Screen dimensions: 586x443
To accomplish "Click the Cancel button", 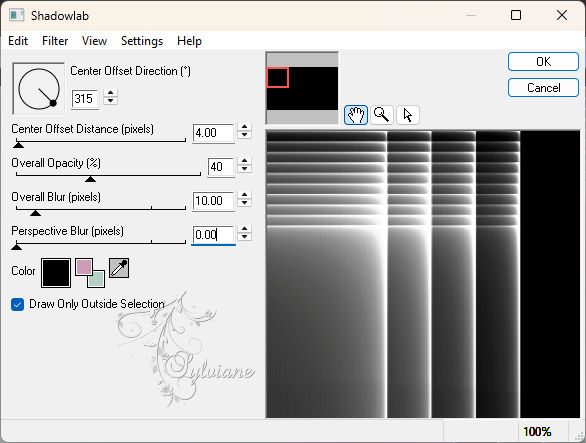I will [x=543, y=88].
